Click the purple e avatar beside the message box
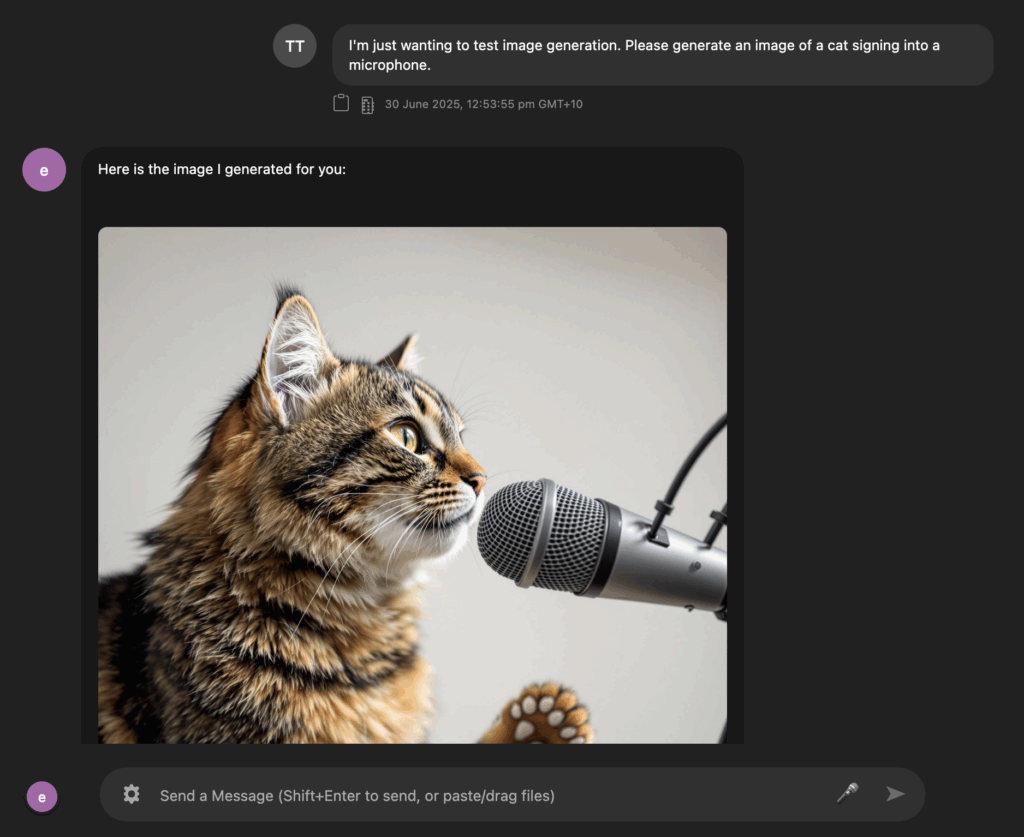Viewport: 1024px width, 837px height. 42,797
